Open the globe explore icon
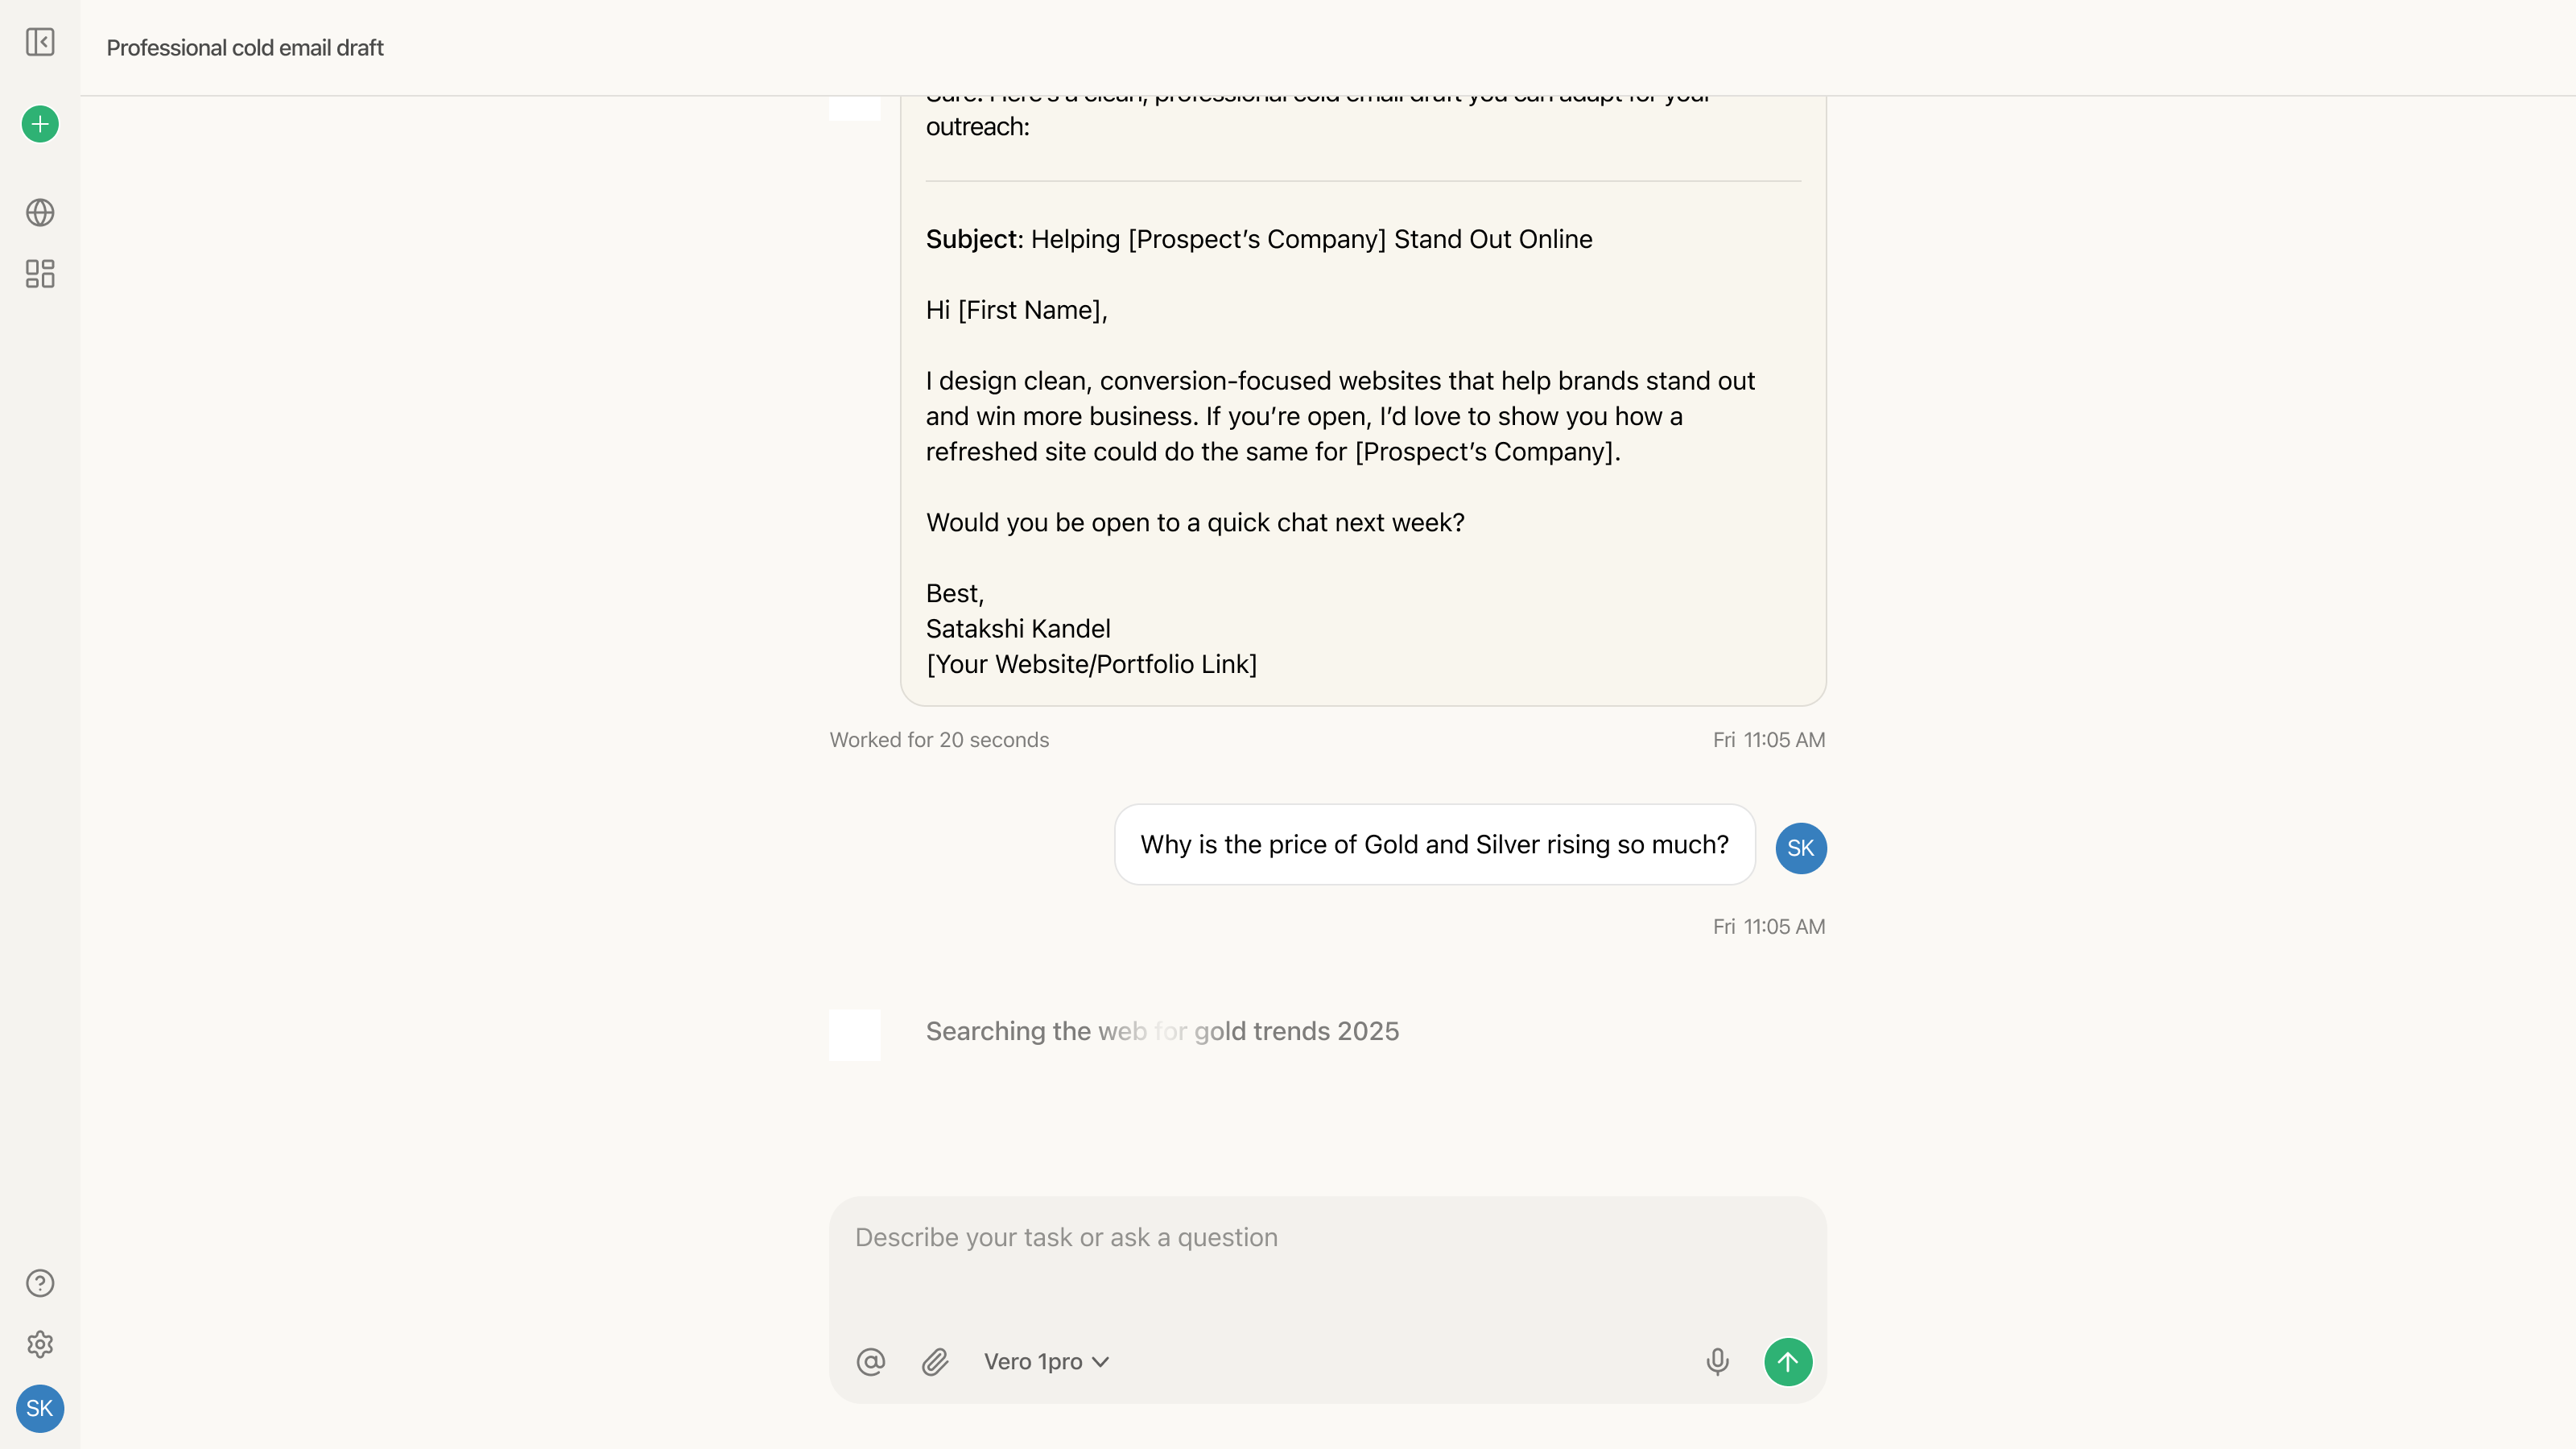Image resolution: width=2576 pixels, height=1449 pixels. coord(40,212)
